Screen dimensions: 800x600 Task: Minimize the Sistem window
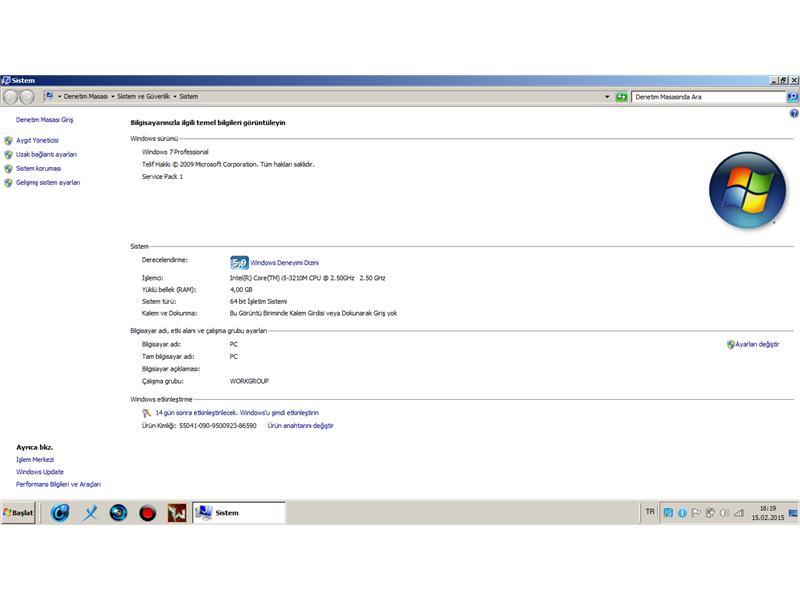[773, 81]
